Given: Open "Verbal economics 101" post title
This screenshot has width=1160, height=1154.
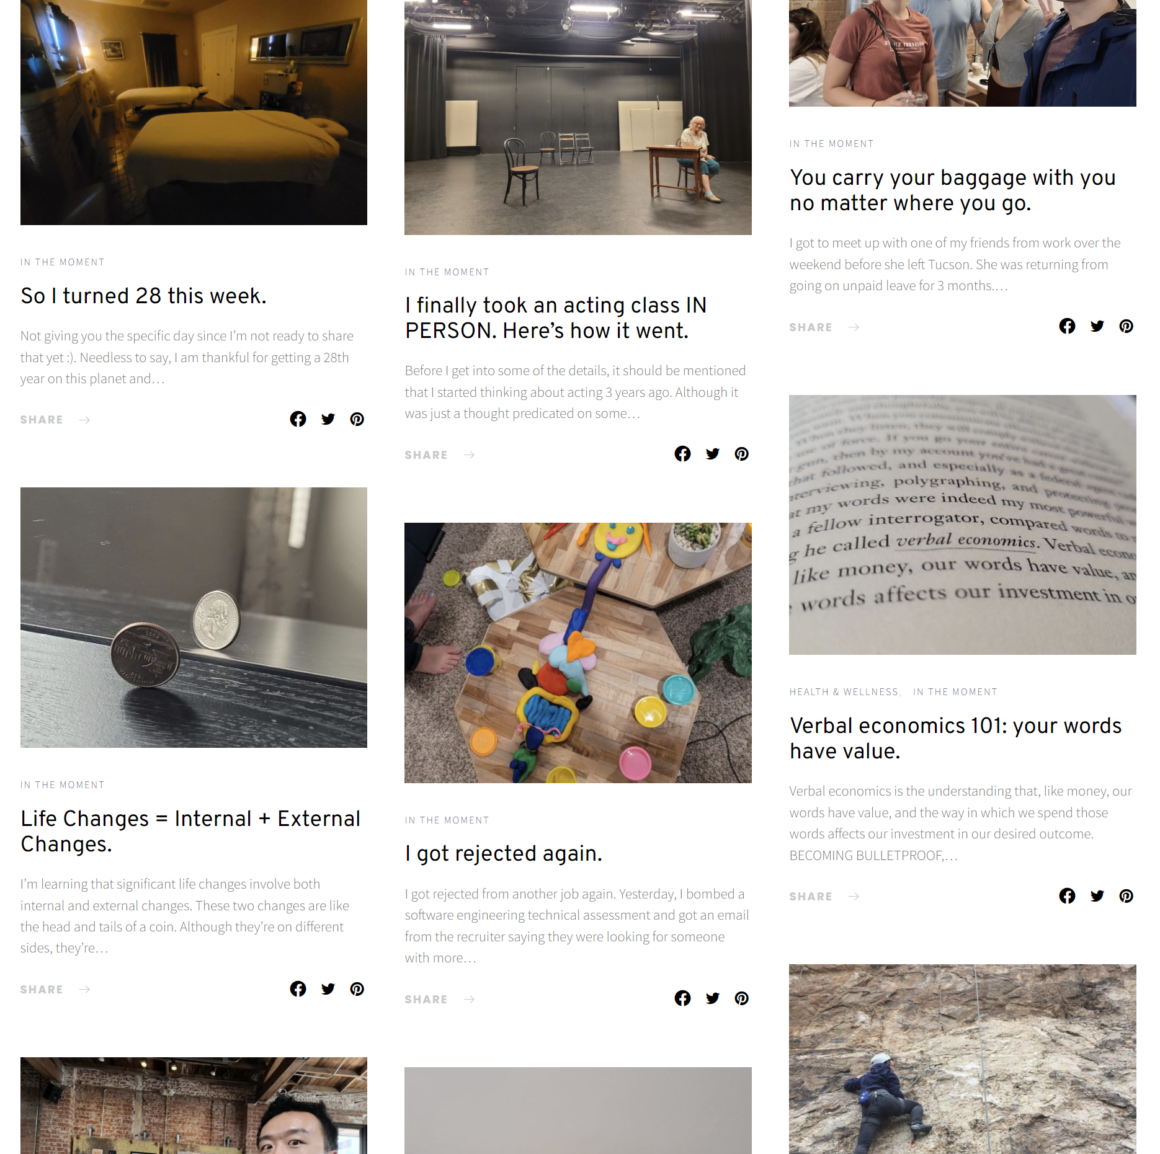Looking at the screenshot, I should pyautogui.click(x=955, y=738).
